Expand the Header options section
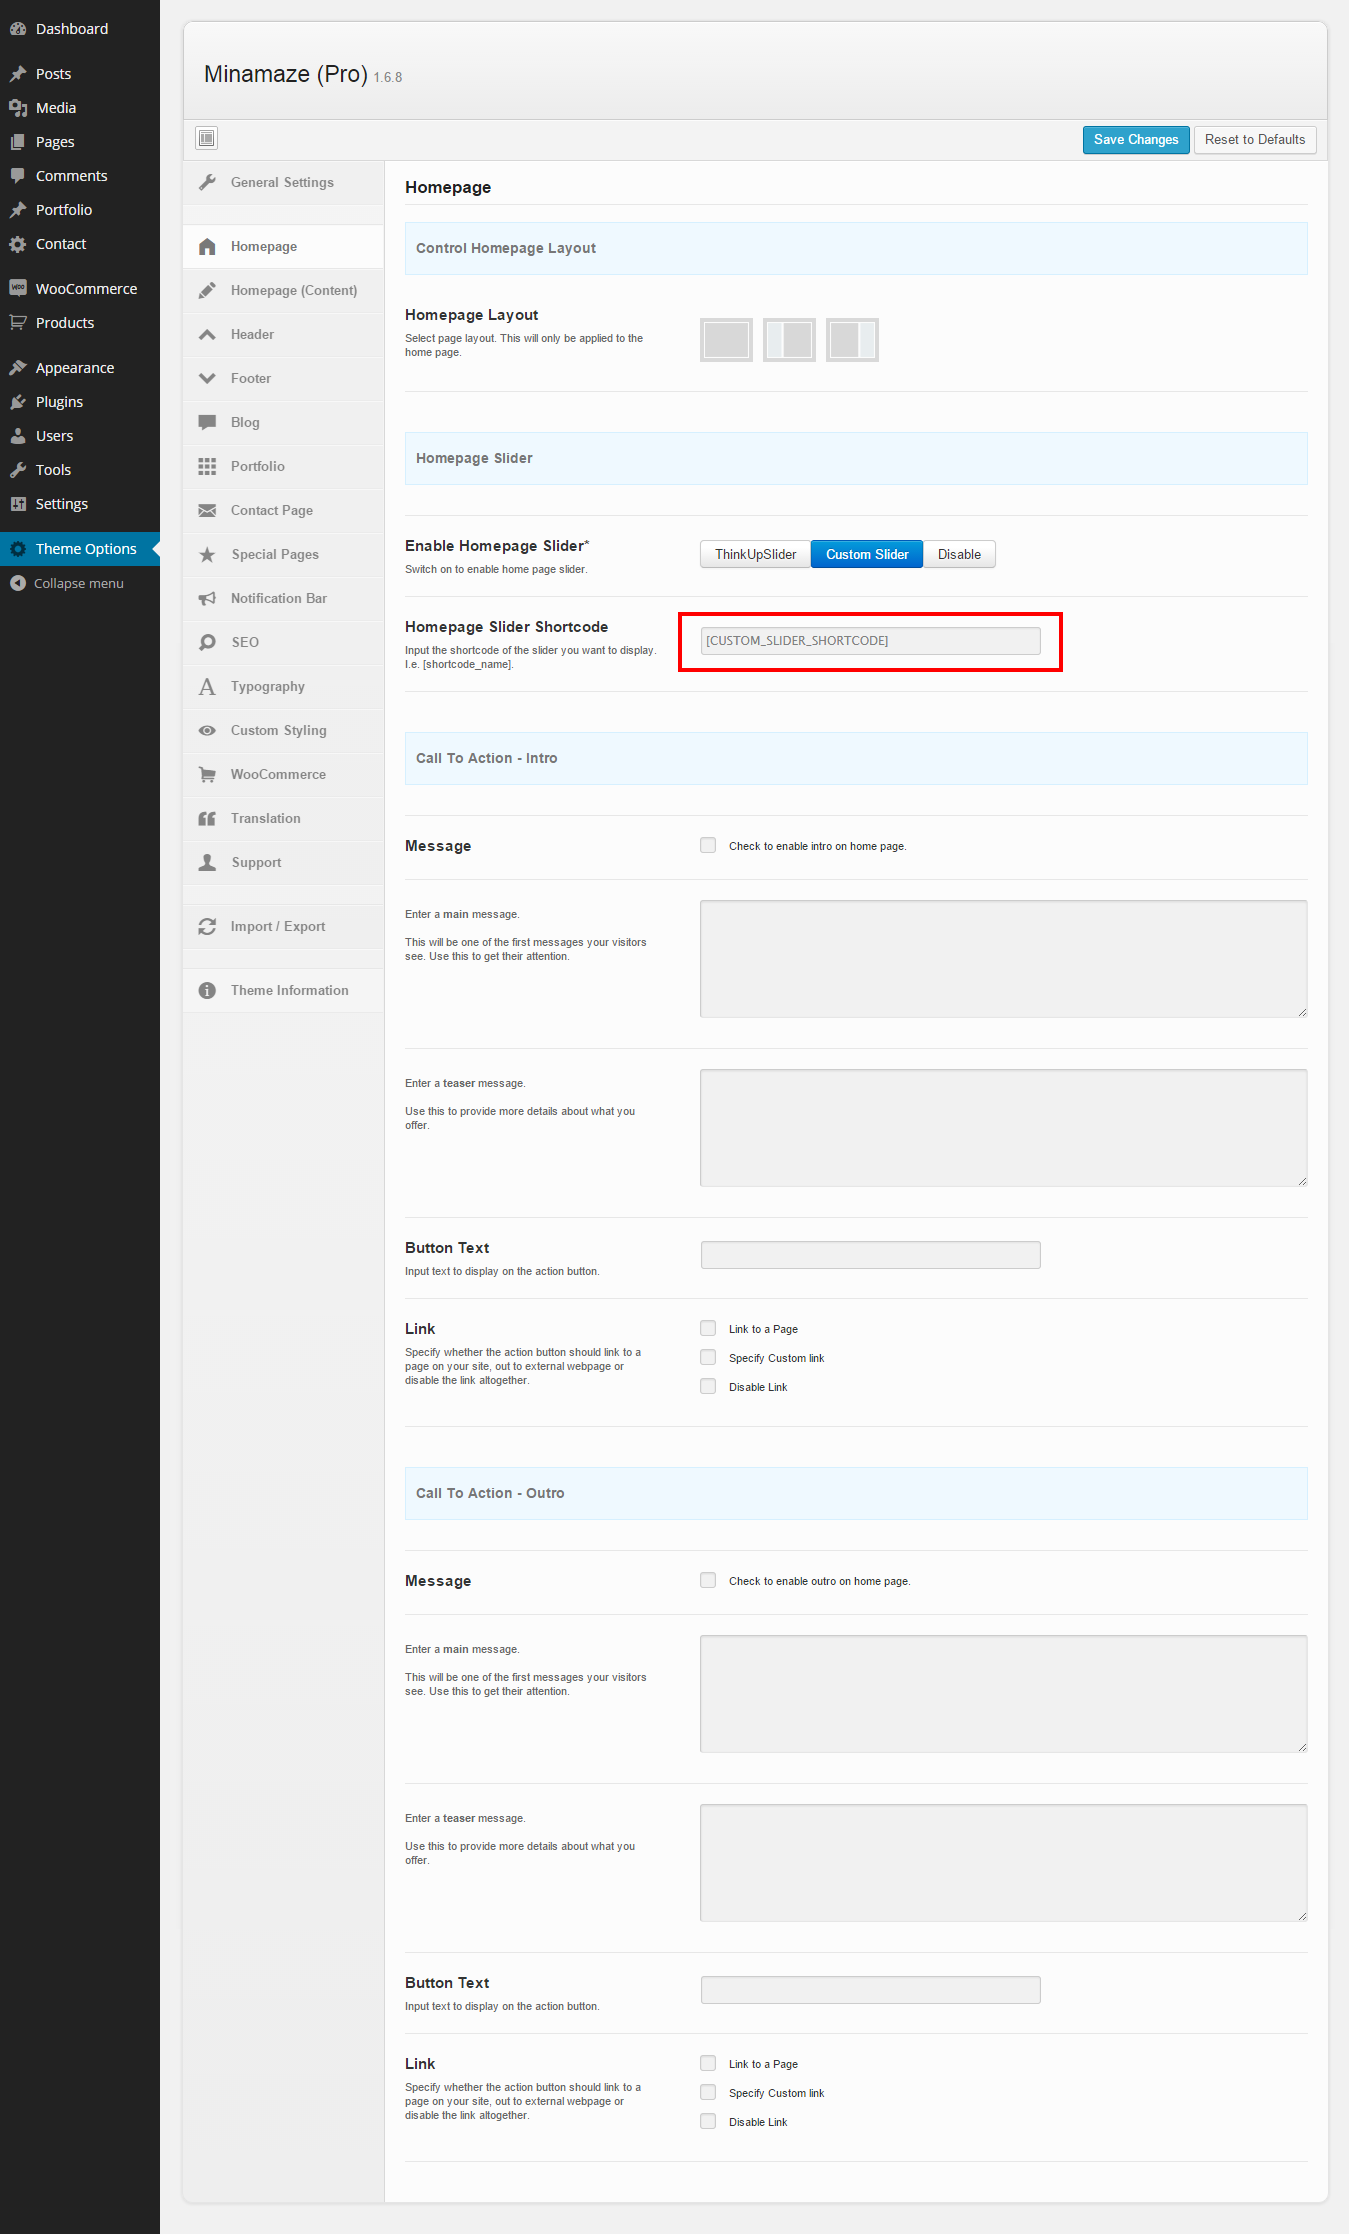The height and width of the screenshot is (2234, 1349). [252, 334]
